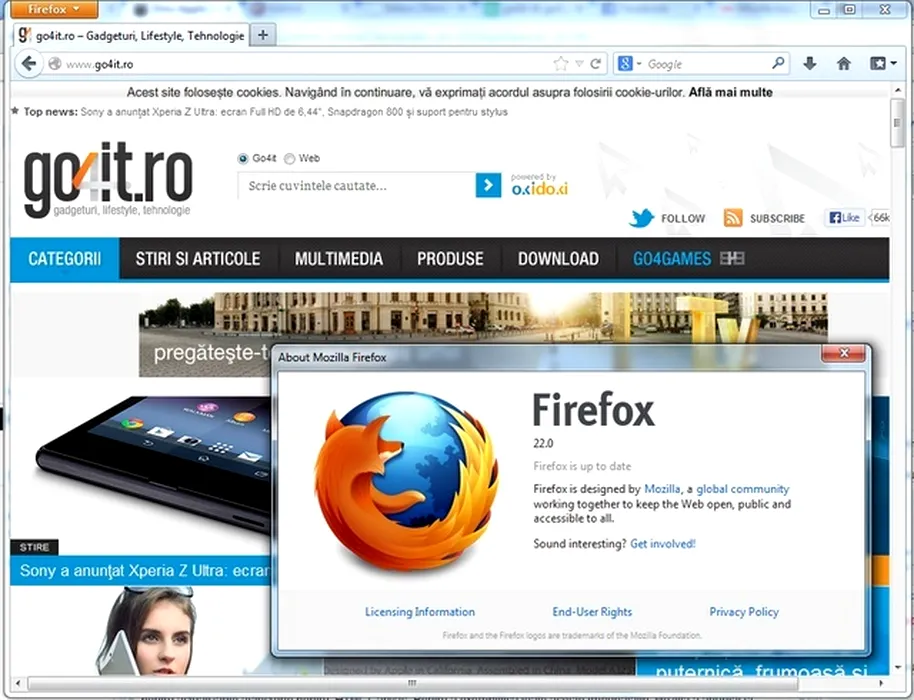This screenshot has height=700, width=914.
Task: Click the 'About Mozilla Firefox' dialog title bar
Action: tap(547, 357)
